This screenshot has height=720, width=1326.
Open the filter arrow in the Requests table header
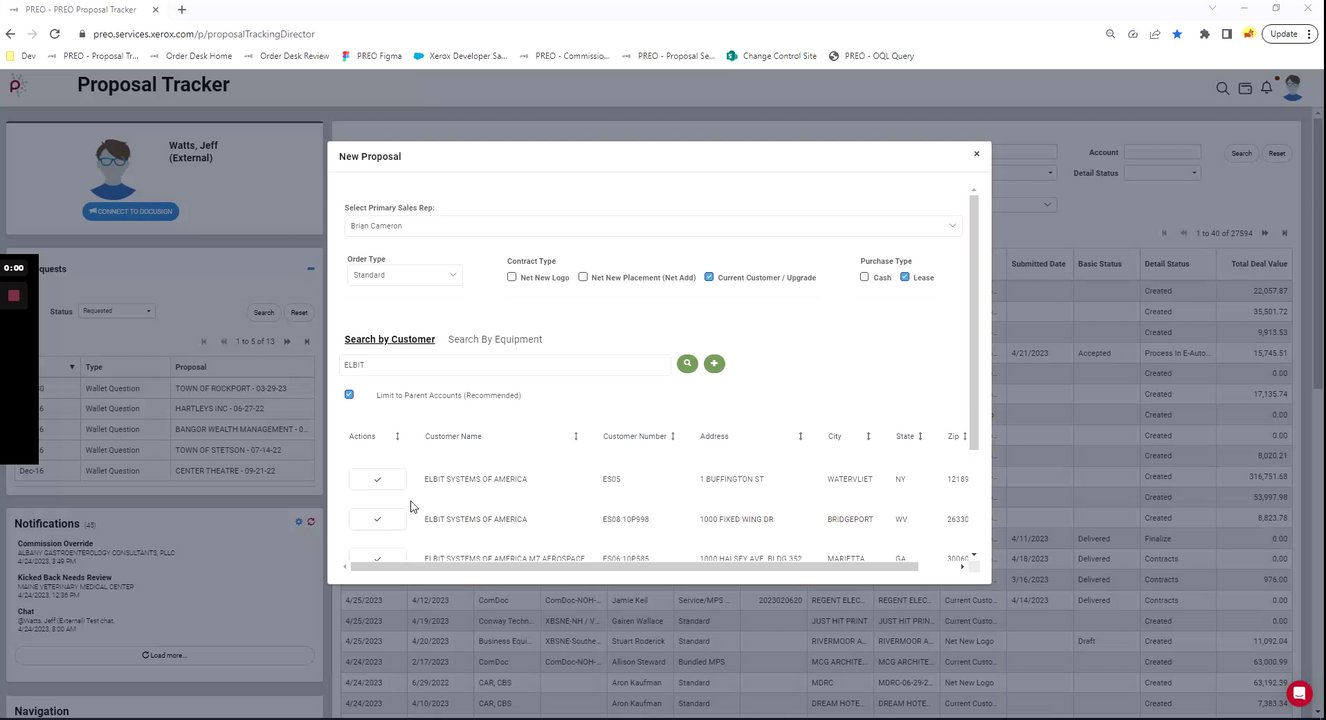tap(71, 367)
